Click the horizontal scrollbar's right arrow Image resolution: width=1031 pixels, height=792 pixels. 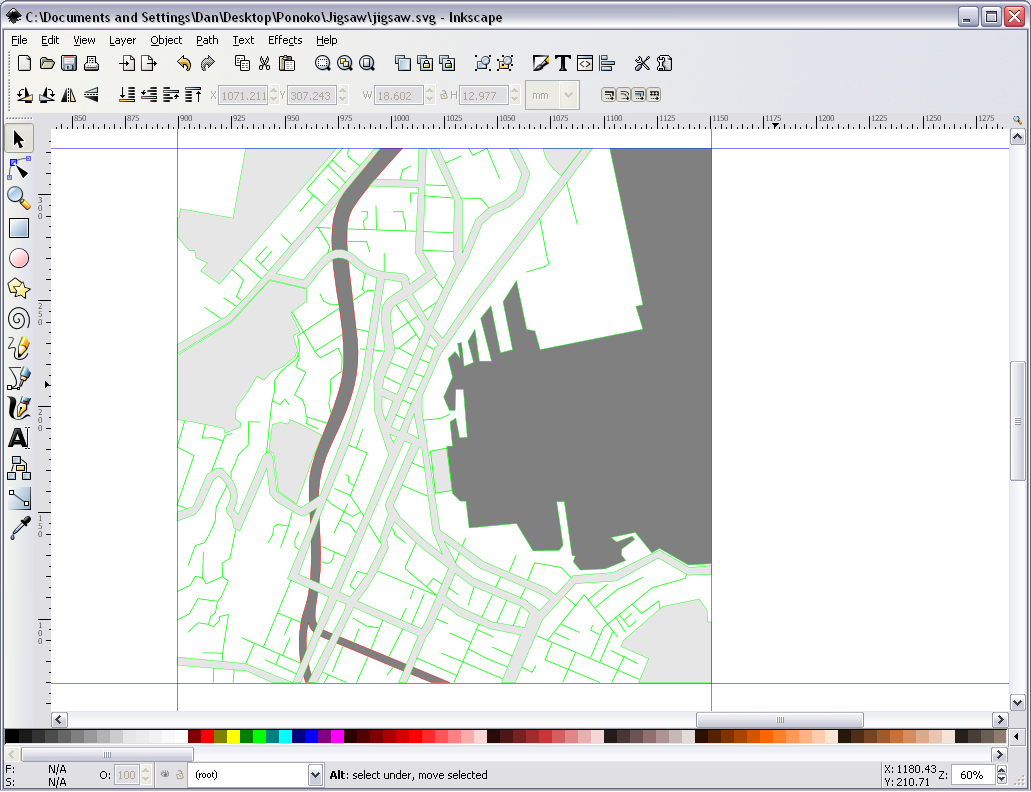tap(1000, 719)
